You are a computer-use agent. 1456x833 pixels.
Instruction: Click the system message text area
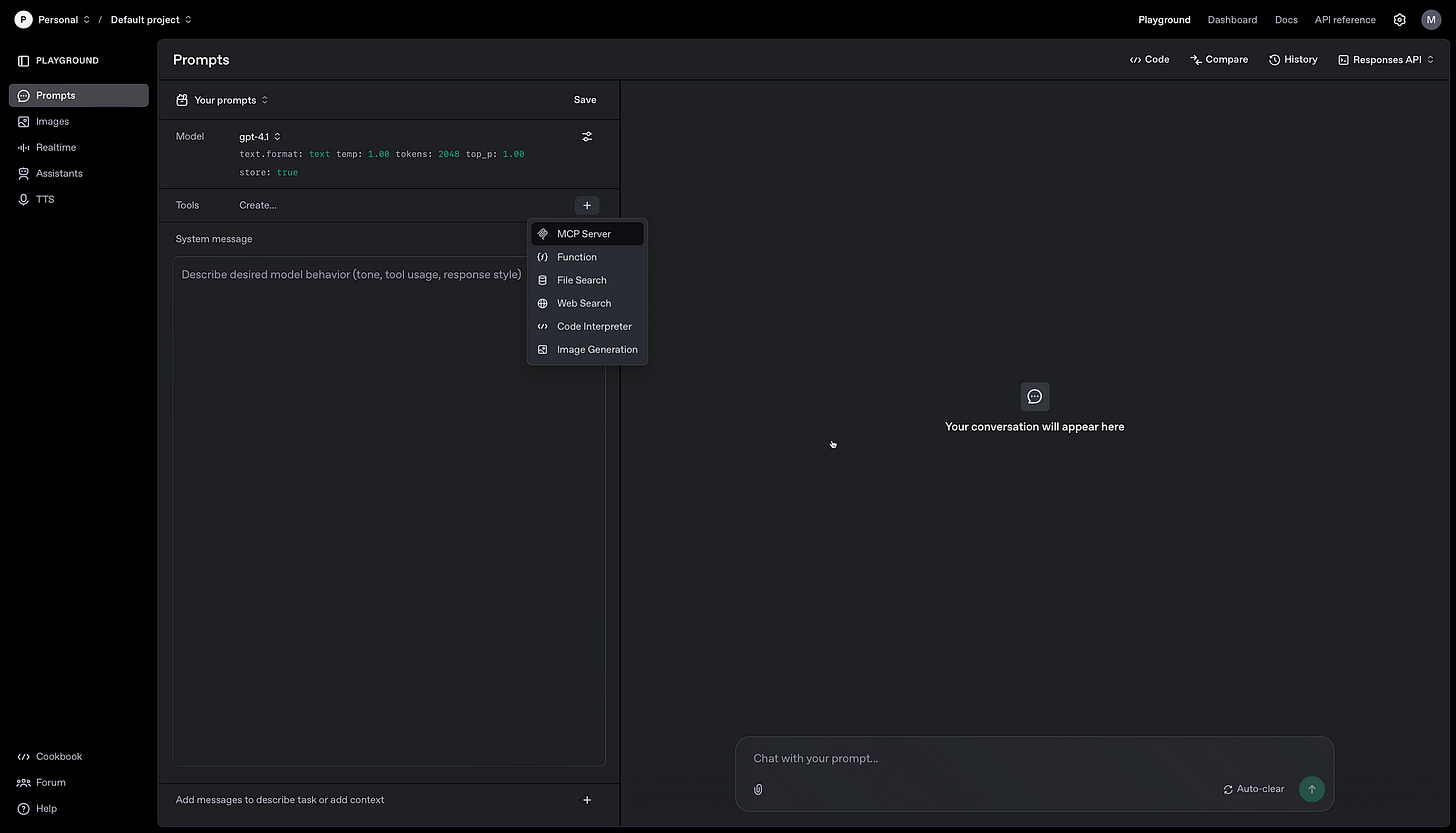(x=389, y=511)
